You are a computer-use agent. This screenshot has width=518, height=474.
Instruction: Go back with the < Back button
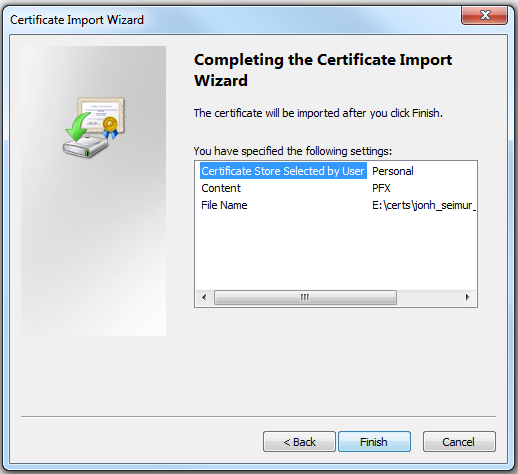pos(299,442)
